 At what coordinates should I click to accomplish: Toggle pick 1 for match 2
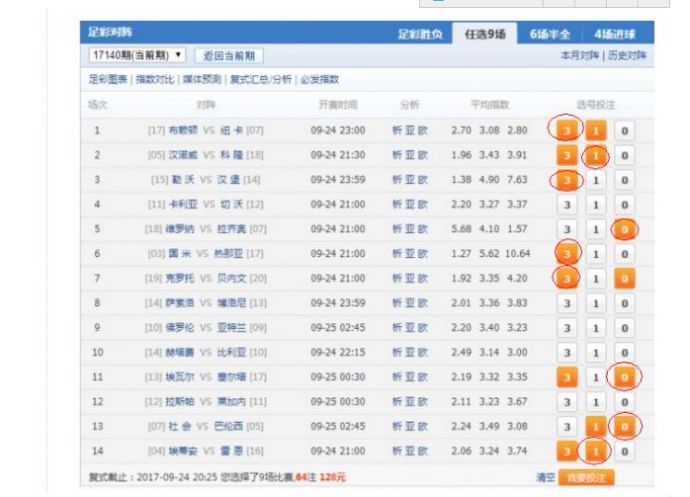coord(596,155)
